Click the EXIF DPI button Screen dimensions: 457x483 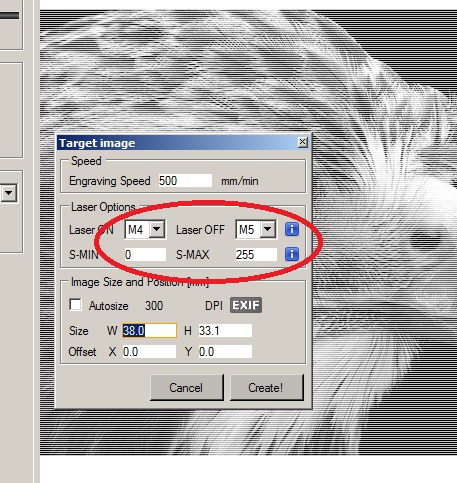tap(246, 305)
